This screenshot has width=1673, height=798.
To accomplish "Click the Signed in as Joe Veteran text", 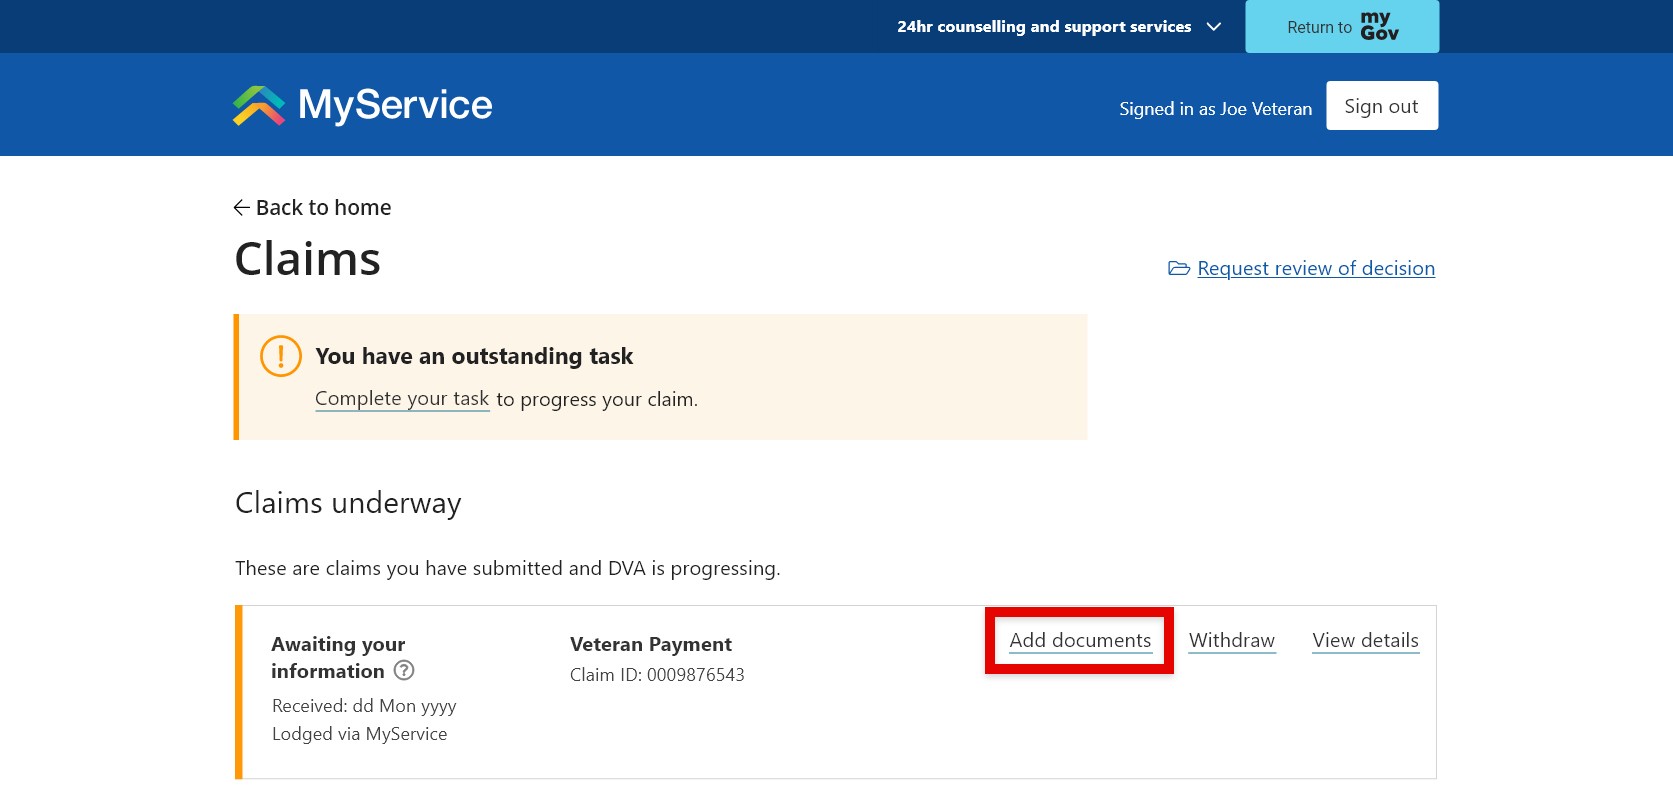I will 1215,109.
